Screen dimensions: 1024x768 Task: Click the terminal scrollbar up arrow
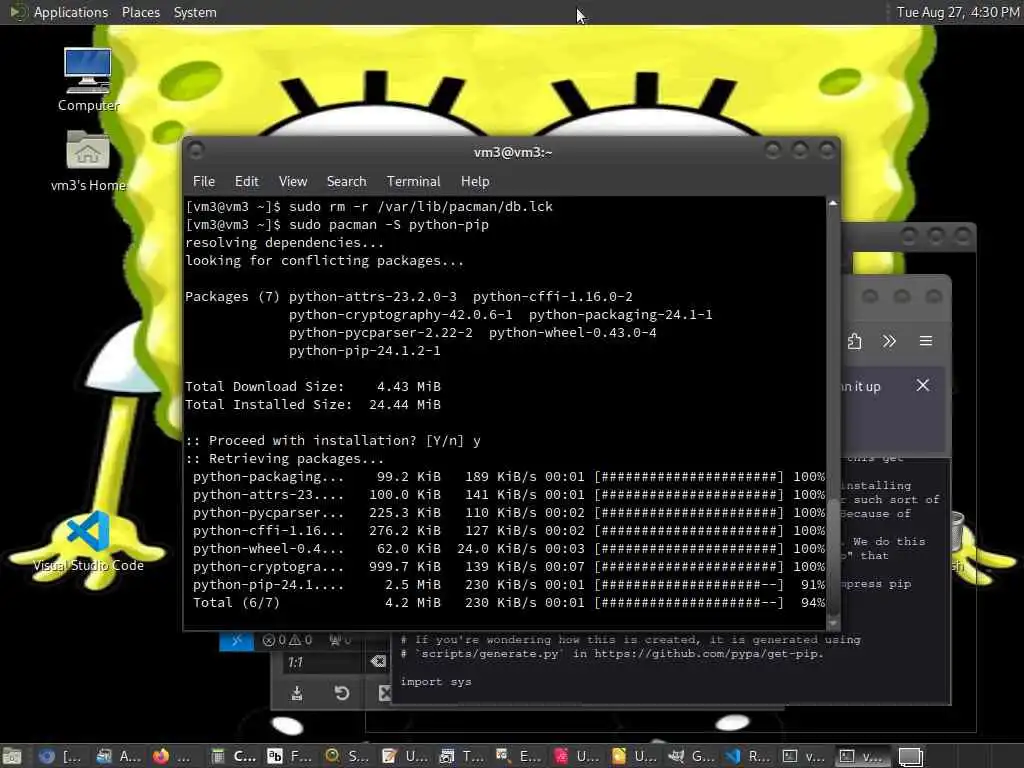pos(833,203)
